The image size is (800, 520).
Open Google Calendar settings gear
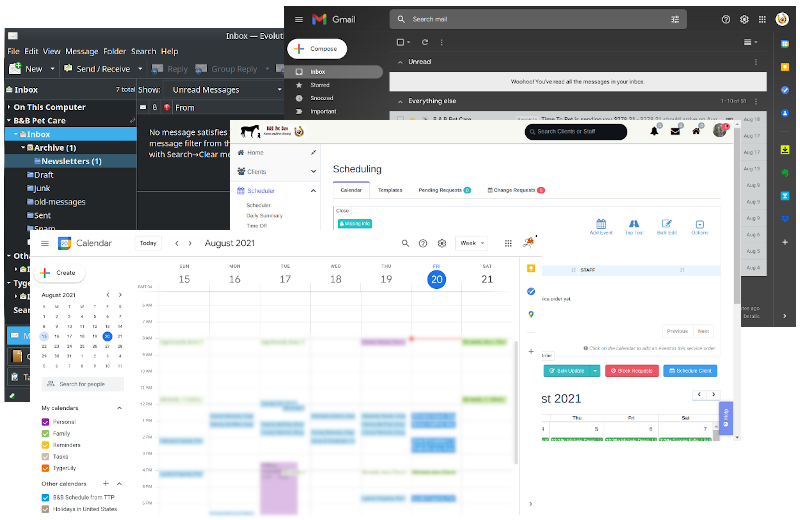[x=442, y=243]
